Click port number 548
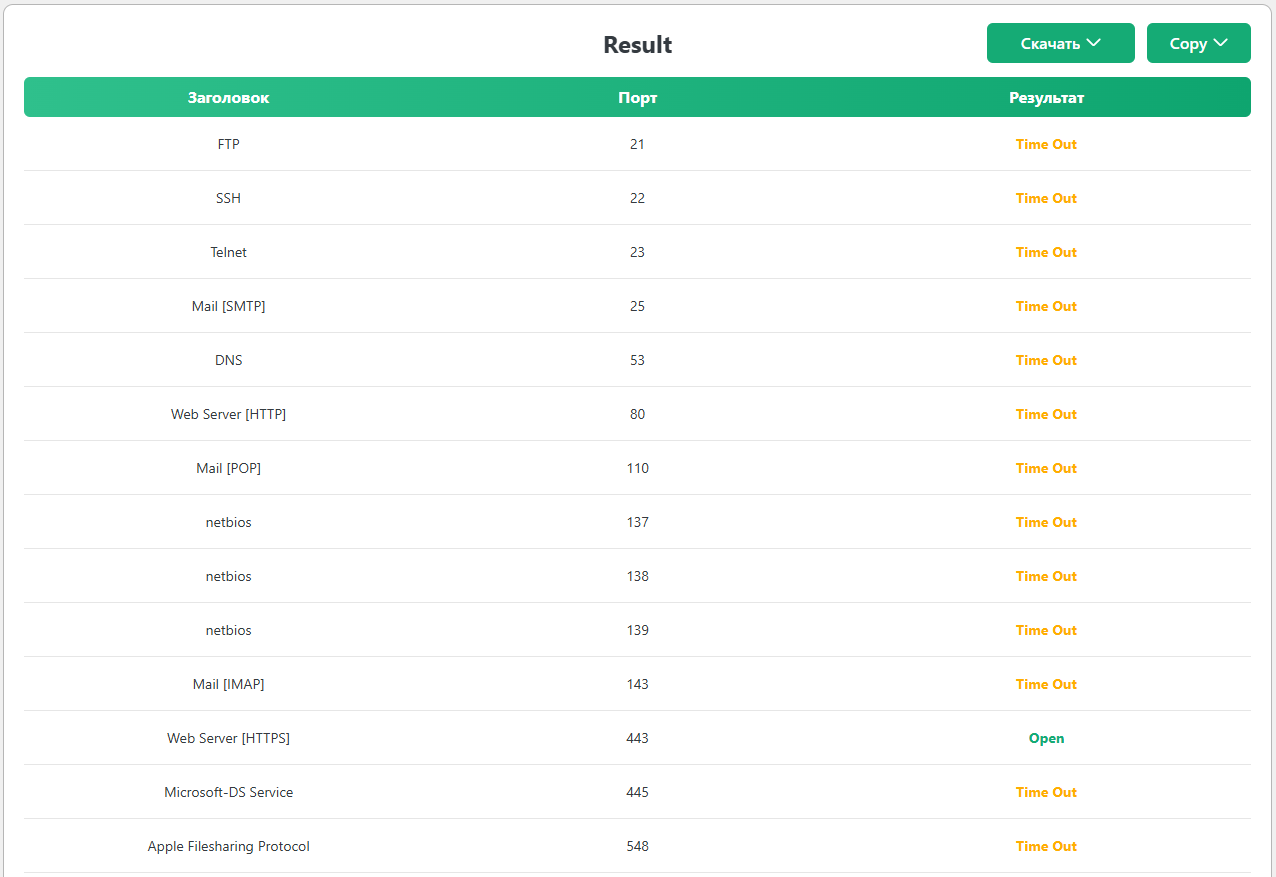Image resolution: width=1276 pixels, height=877 pixels. tap(638, 846)
